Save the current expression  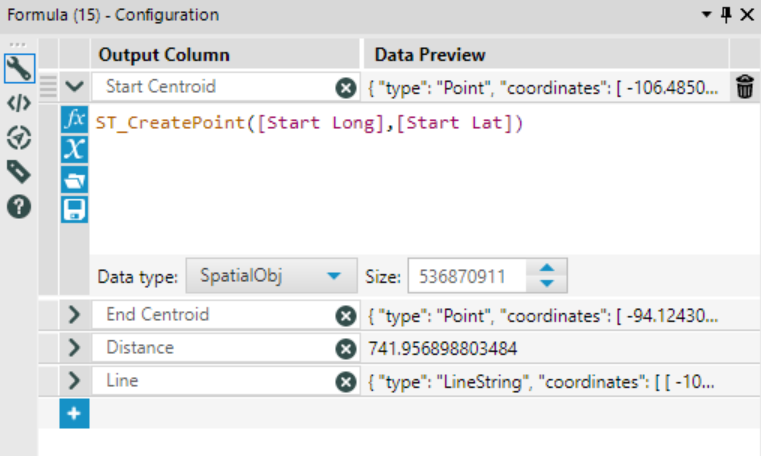(x=75, y=209)
